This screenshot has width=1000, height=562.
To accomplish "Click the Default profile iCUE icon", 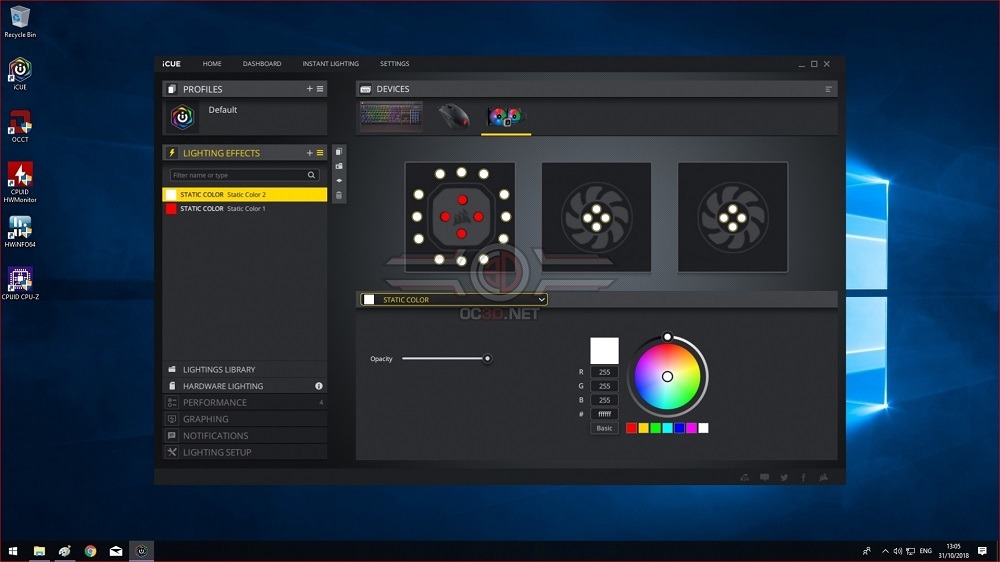I will coord(182,117).
